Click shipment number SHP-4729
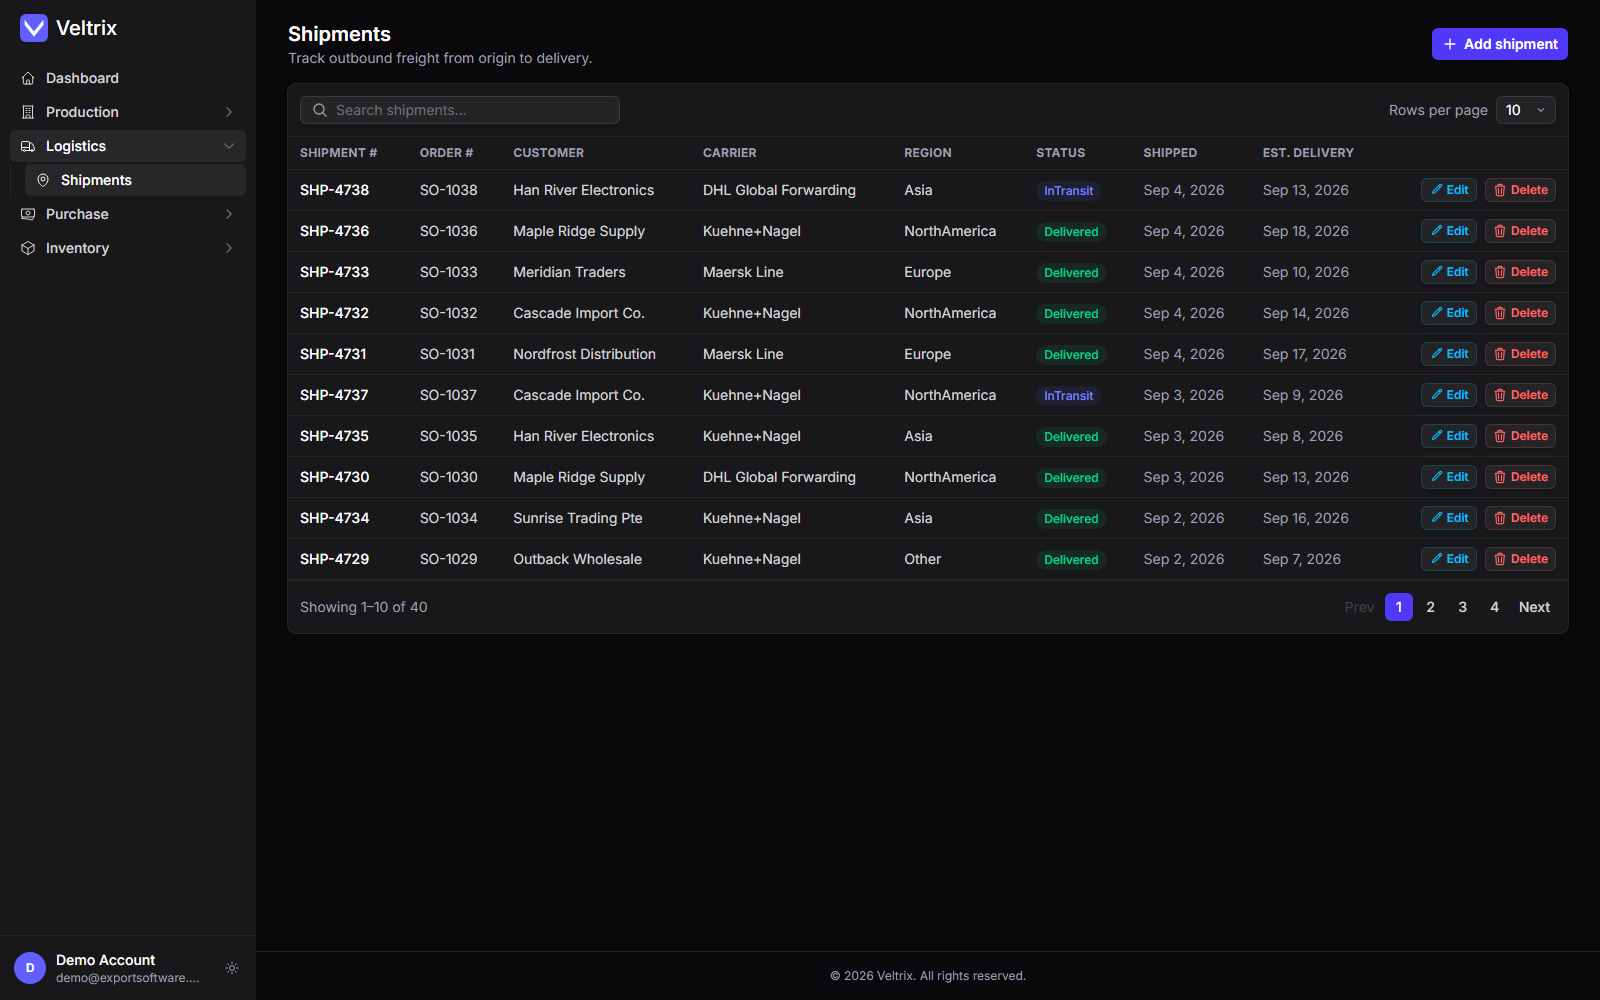 (334, 559)
